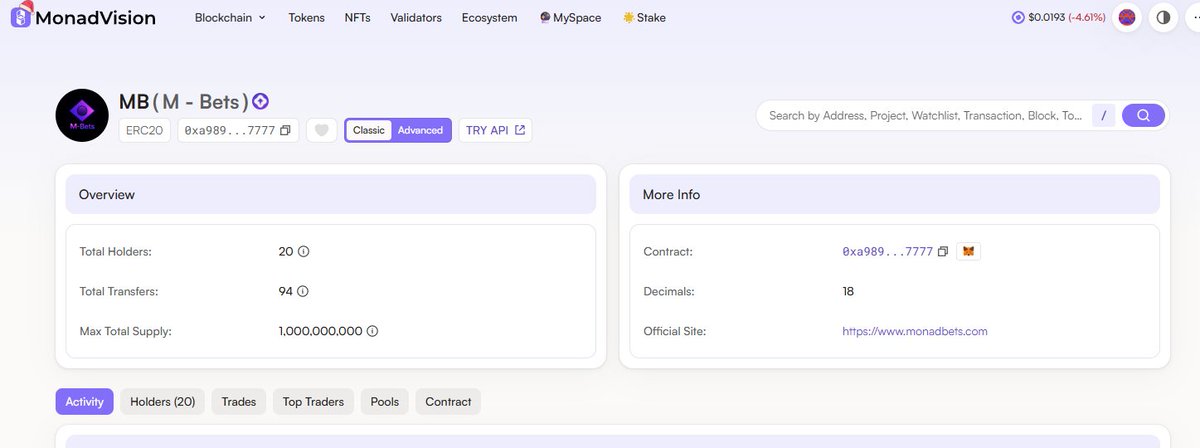The width and height of the screenshot is (1200, 448).
Task: Show info icon for Max Total Supply
Action: [x=372, y=331]
